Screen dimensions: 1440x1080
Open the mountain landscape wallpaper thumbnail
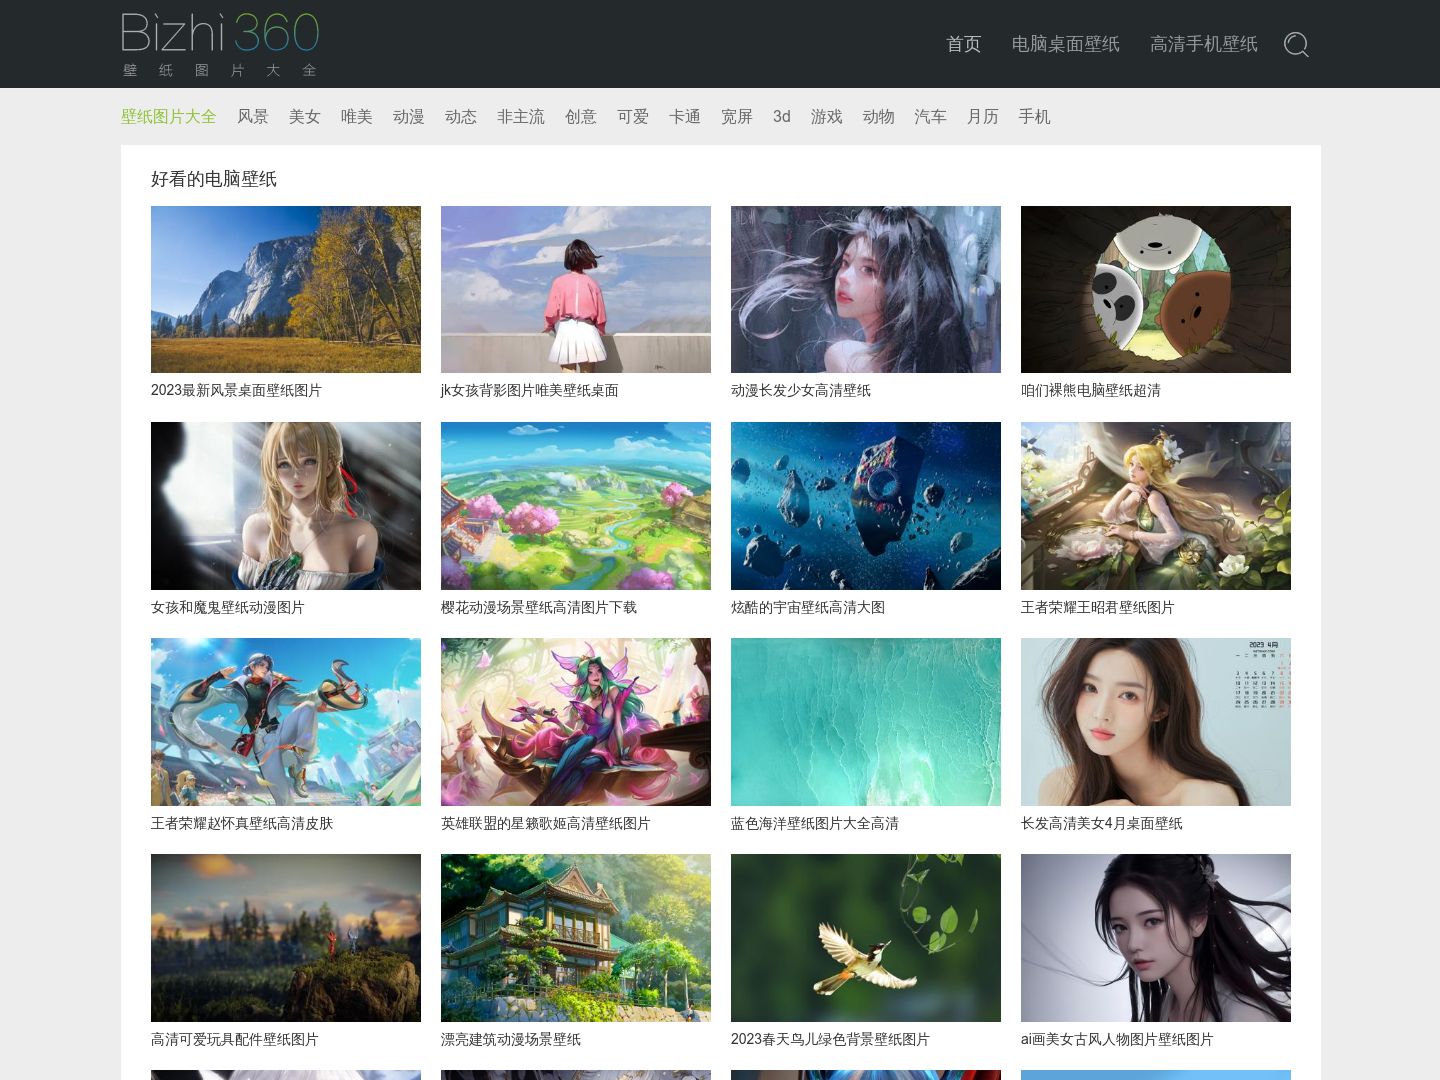point(286,289)
